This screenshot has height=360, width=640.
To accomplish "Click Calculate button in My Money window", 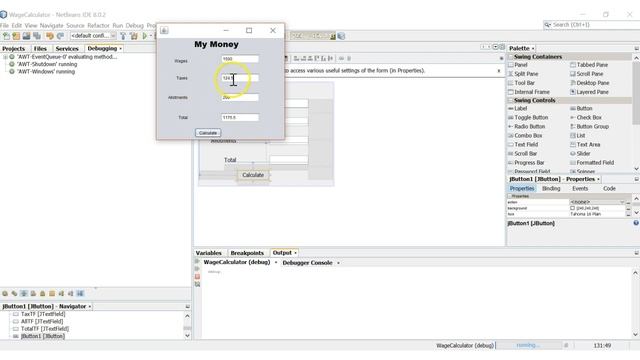I will [208, 133].
